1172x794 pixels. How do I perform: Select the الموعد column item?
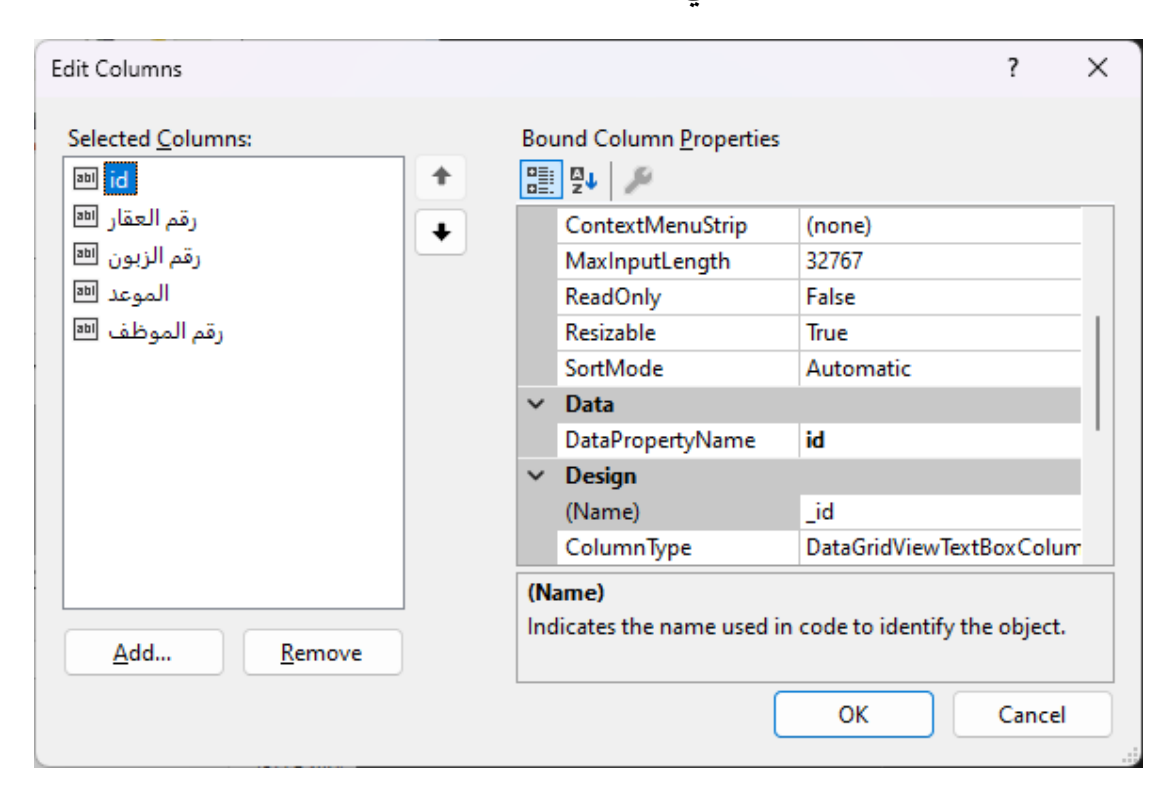(138, 294)
